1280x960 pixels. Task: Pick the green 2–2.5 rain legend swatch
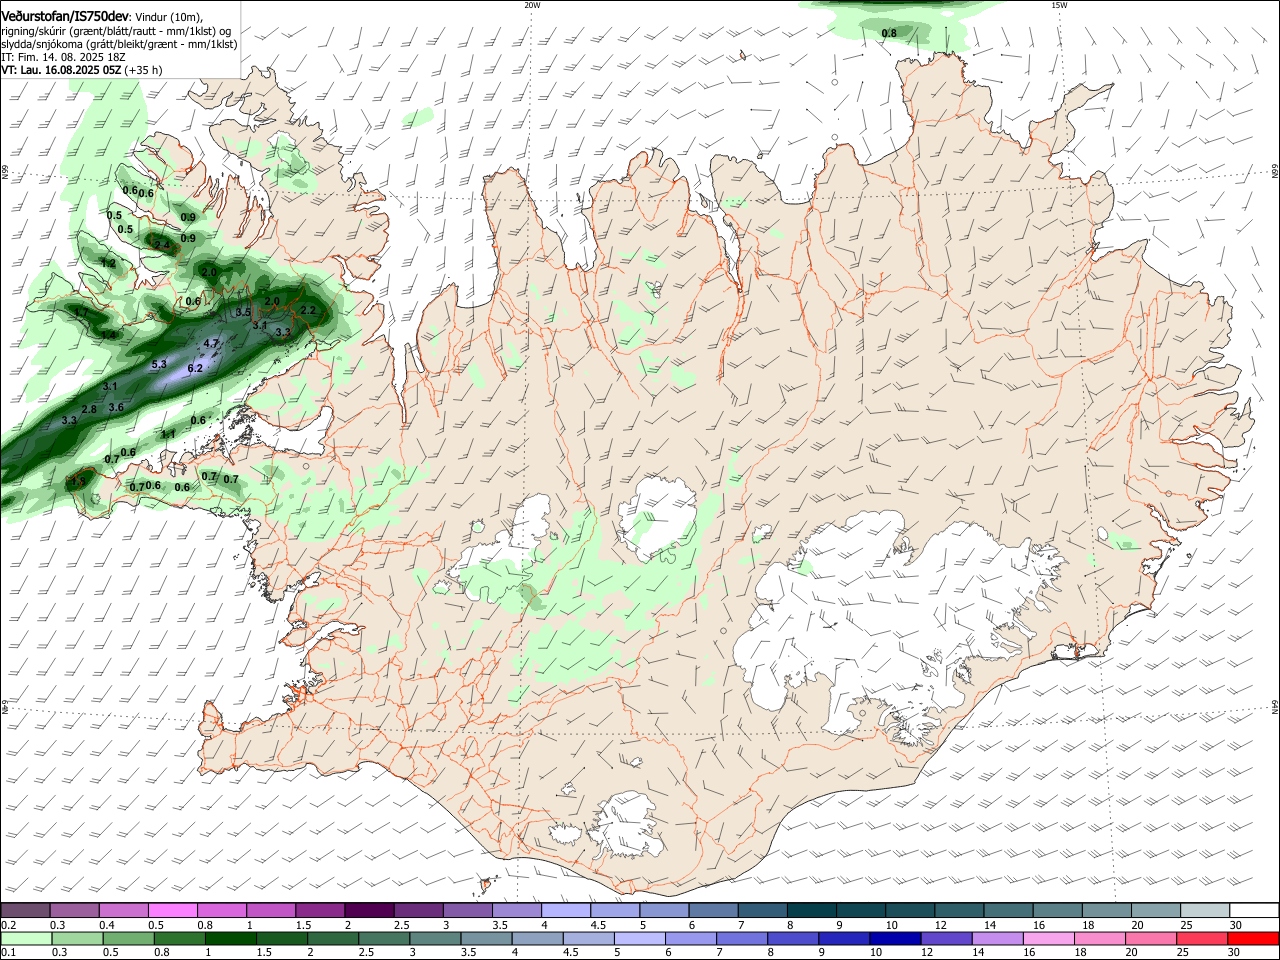[332, 938]
